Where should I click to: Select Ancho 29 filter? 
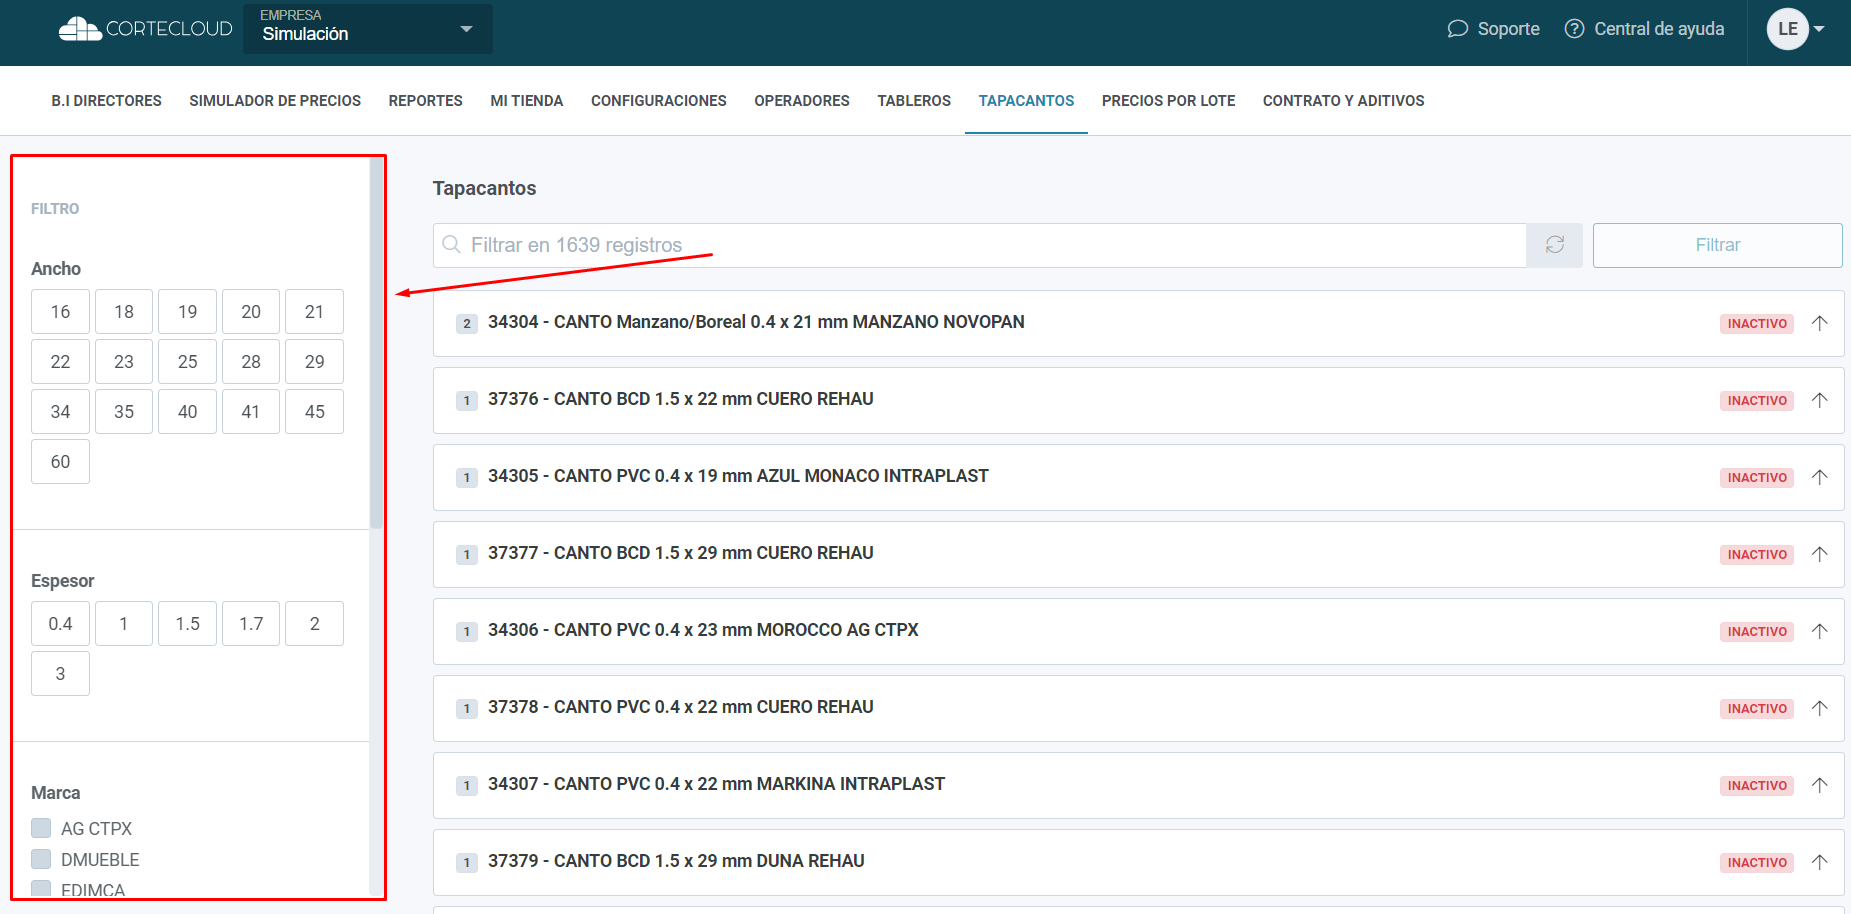coord(314,362)
